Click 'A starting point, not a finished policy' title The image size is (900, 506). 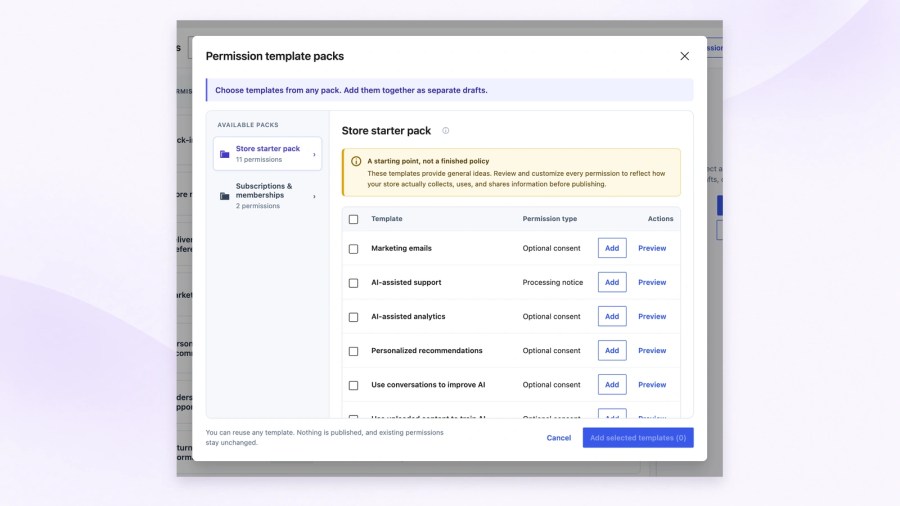428,161
